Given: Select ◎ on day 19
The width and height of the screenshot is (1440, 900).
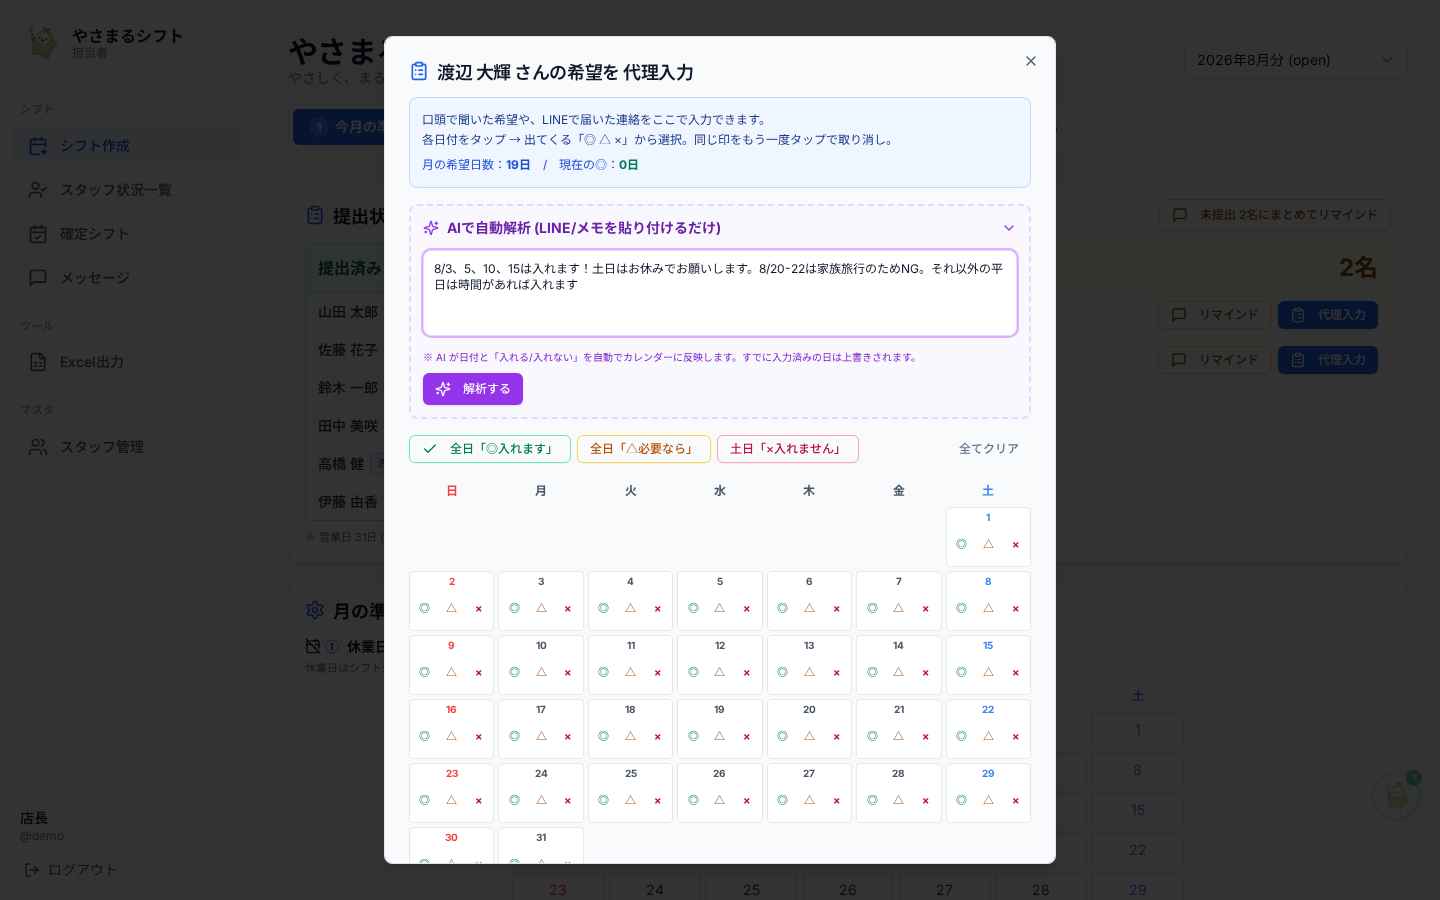Looking at the screenshot, I should [693, 736].
